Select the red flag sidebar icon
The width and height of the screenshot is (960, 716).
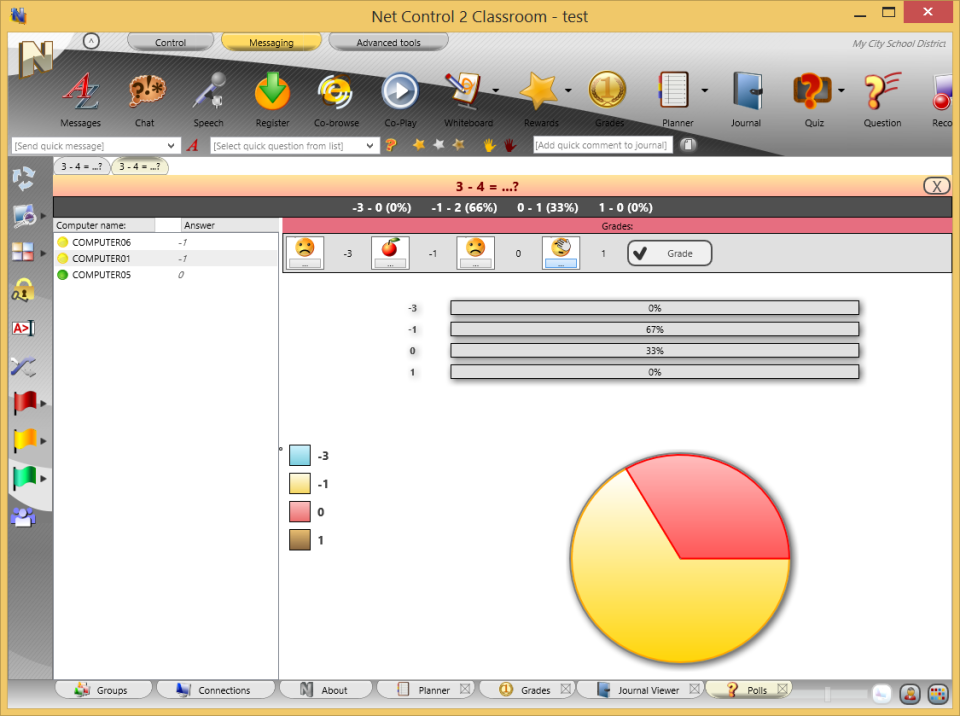click(25, 402)
